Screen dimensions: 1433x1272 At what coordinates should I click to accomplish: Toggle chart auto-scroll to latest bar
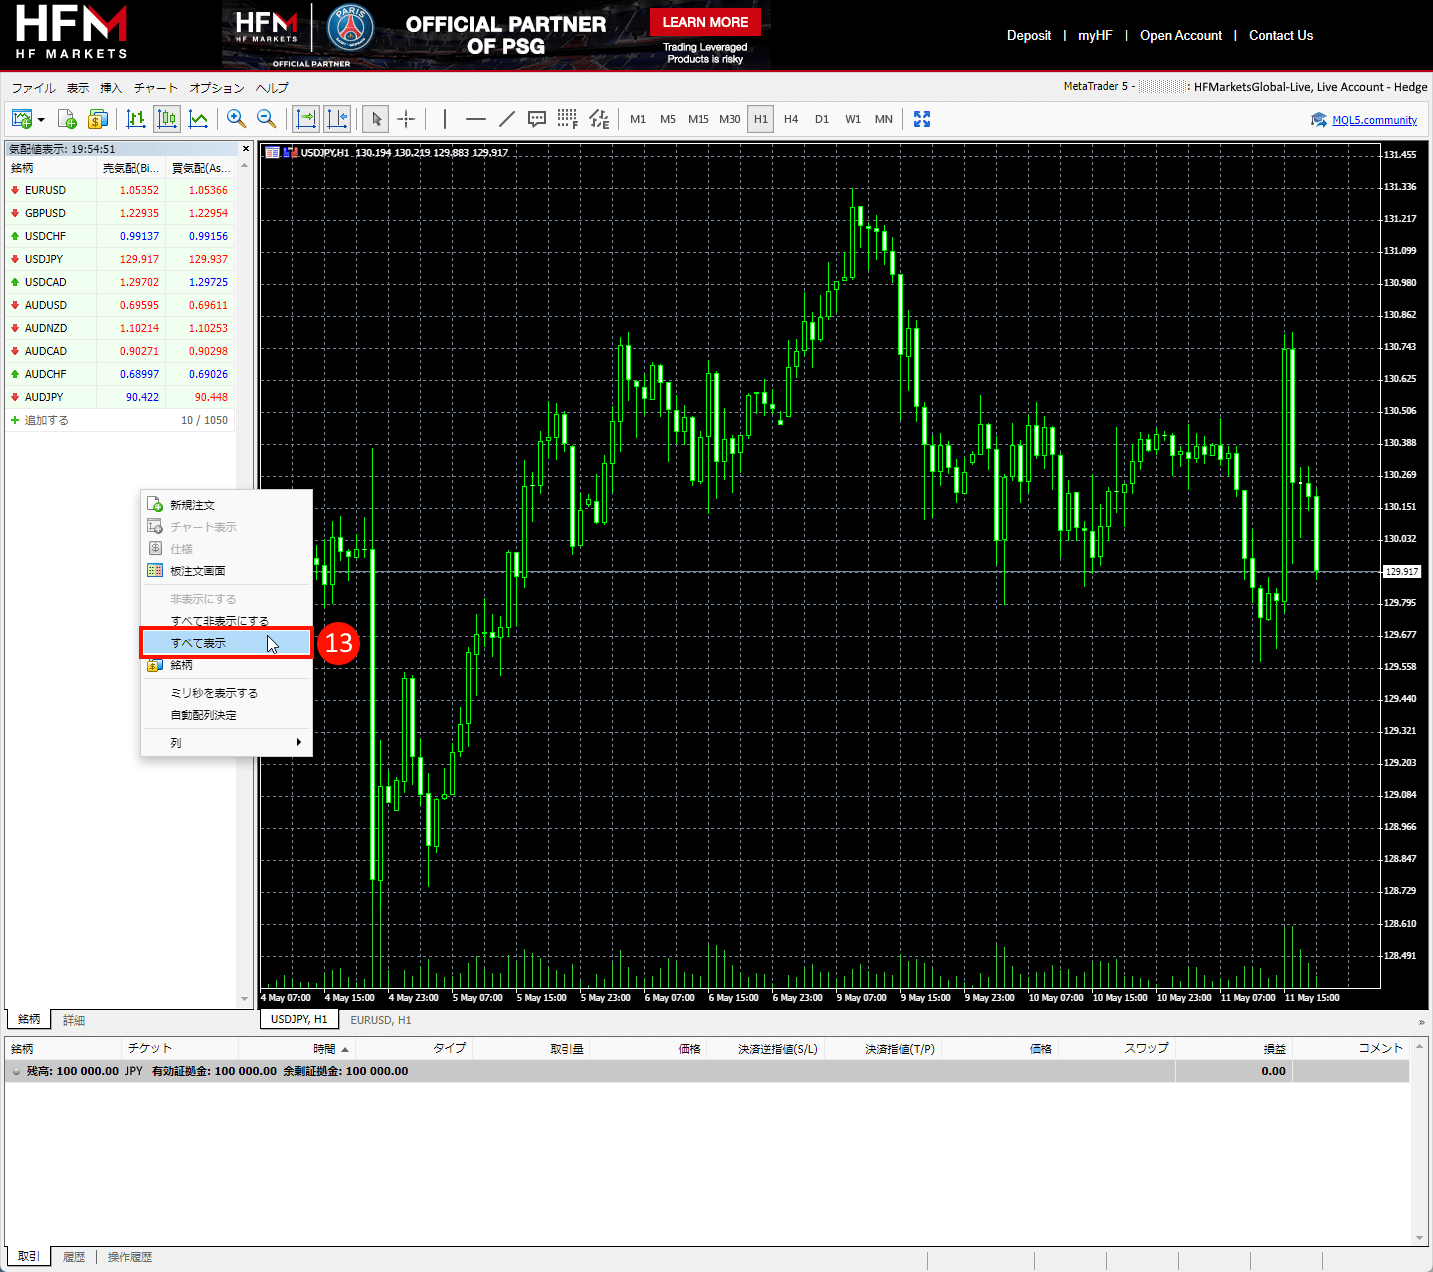[306, 119]
